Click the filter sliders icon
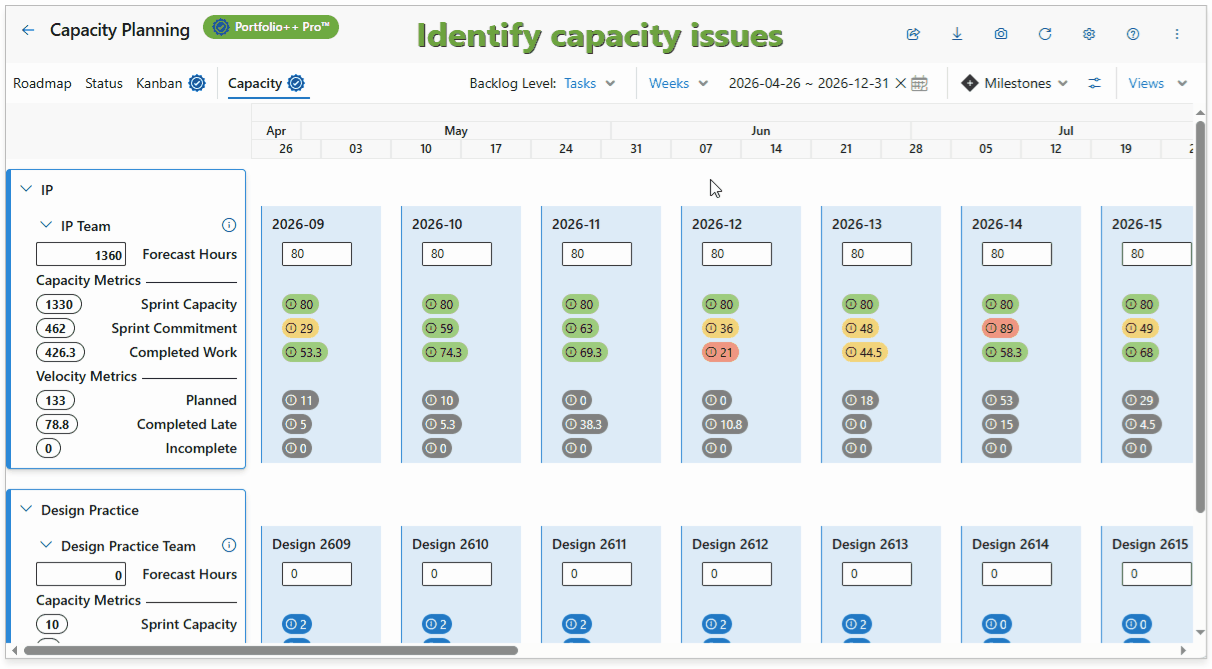 [1095, 83]
